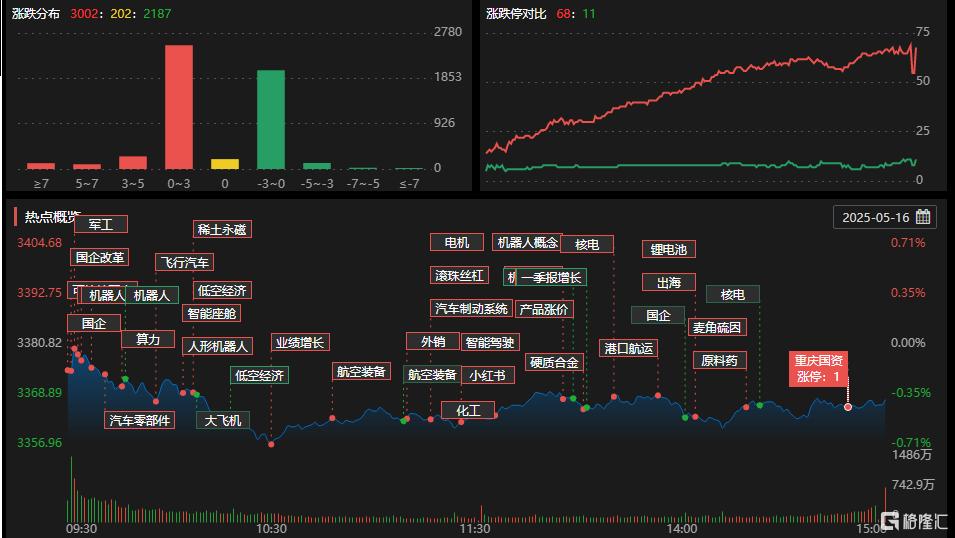
Task: Click the yellow 0 change bar
Action: point(225,164)
